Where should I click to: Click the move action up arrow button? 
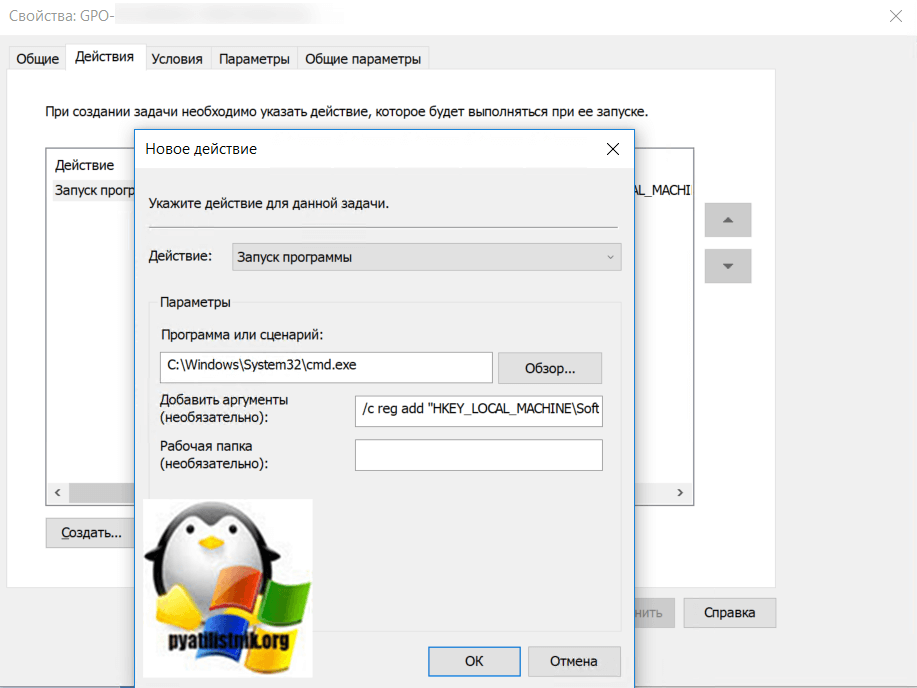(728, 219)
